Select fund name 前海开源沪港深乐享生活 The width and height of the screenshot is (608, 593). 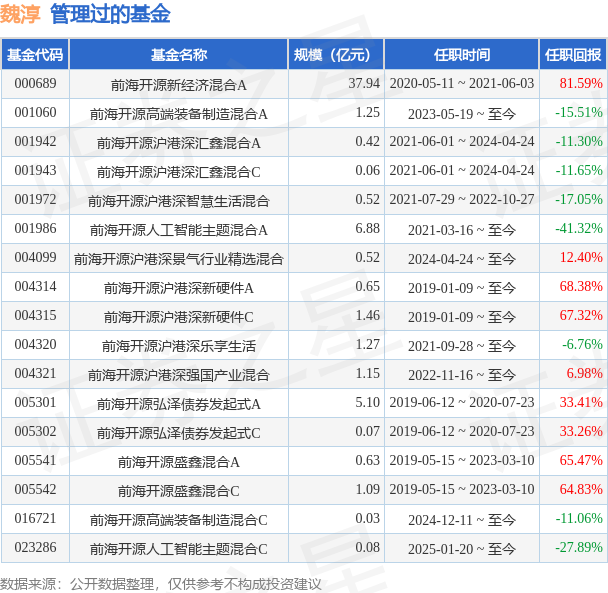tap(179, 346)
